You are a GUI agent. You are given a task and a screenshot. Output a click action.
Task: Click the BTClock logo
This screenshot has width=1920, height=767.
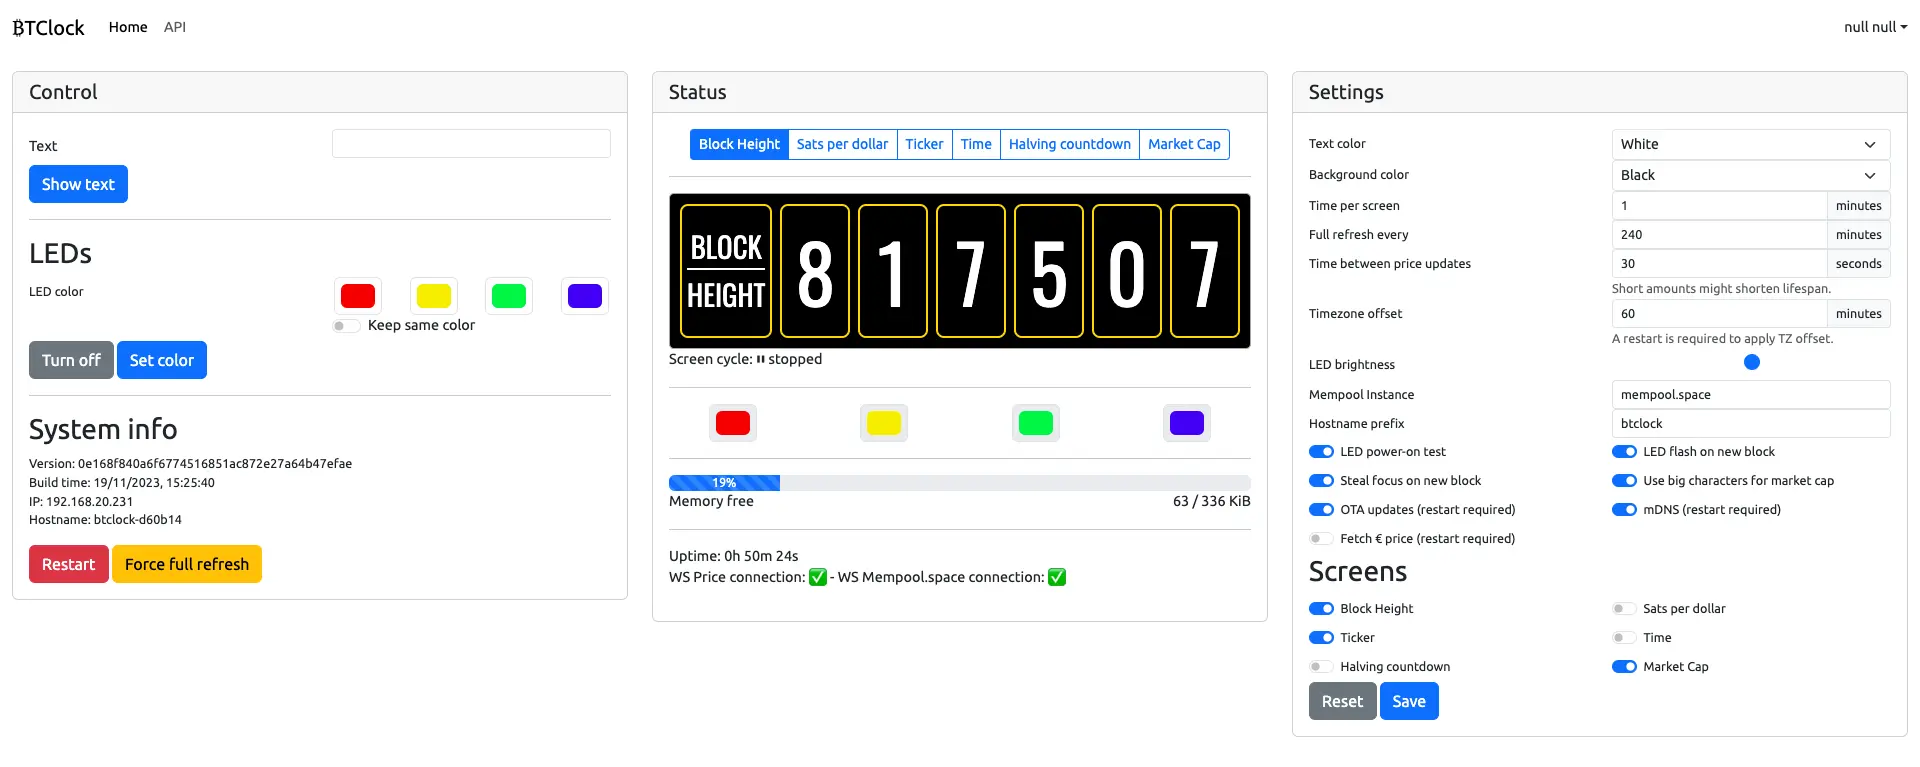coord(48,27)
